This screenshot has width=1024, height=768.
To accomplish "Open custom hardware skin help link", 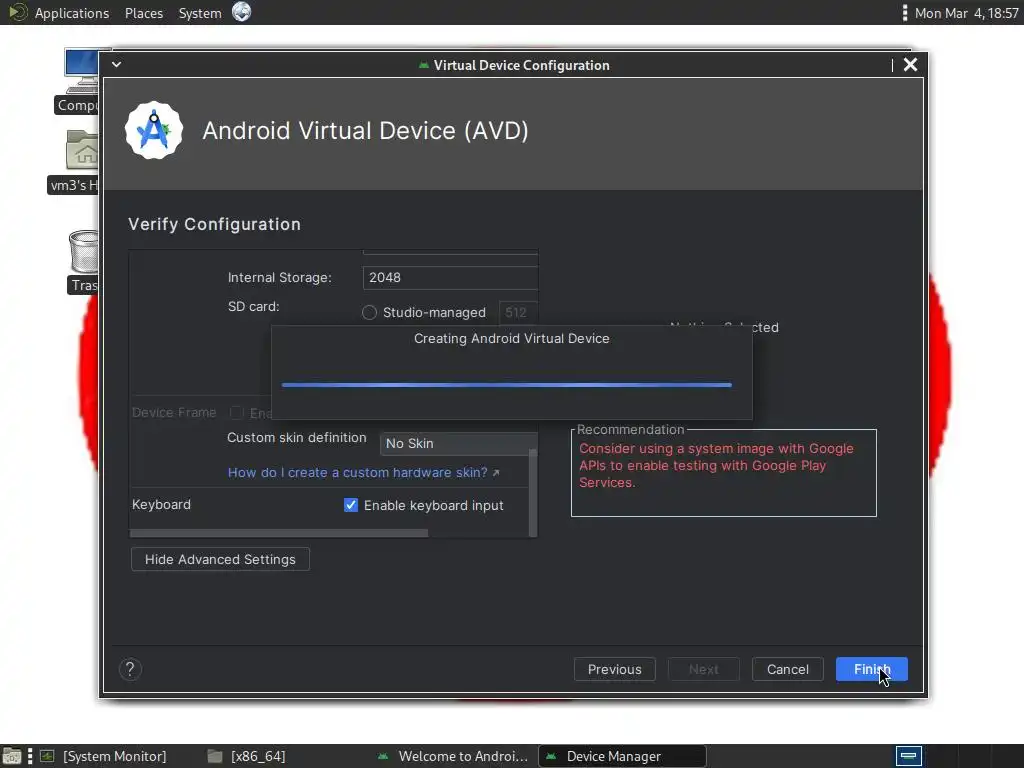I will point(364,472).
